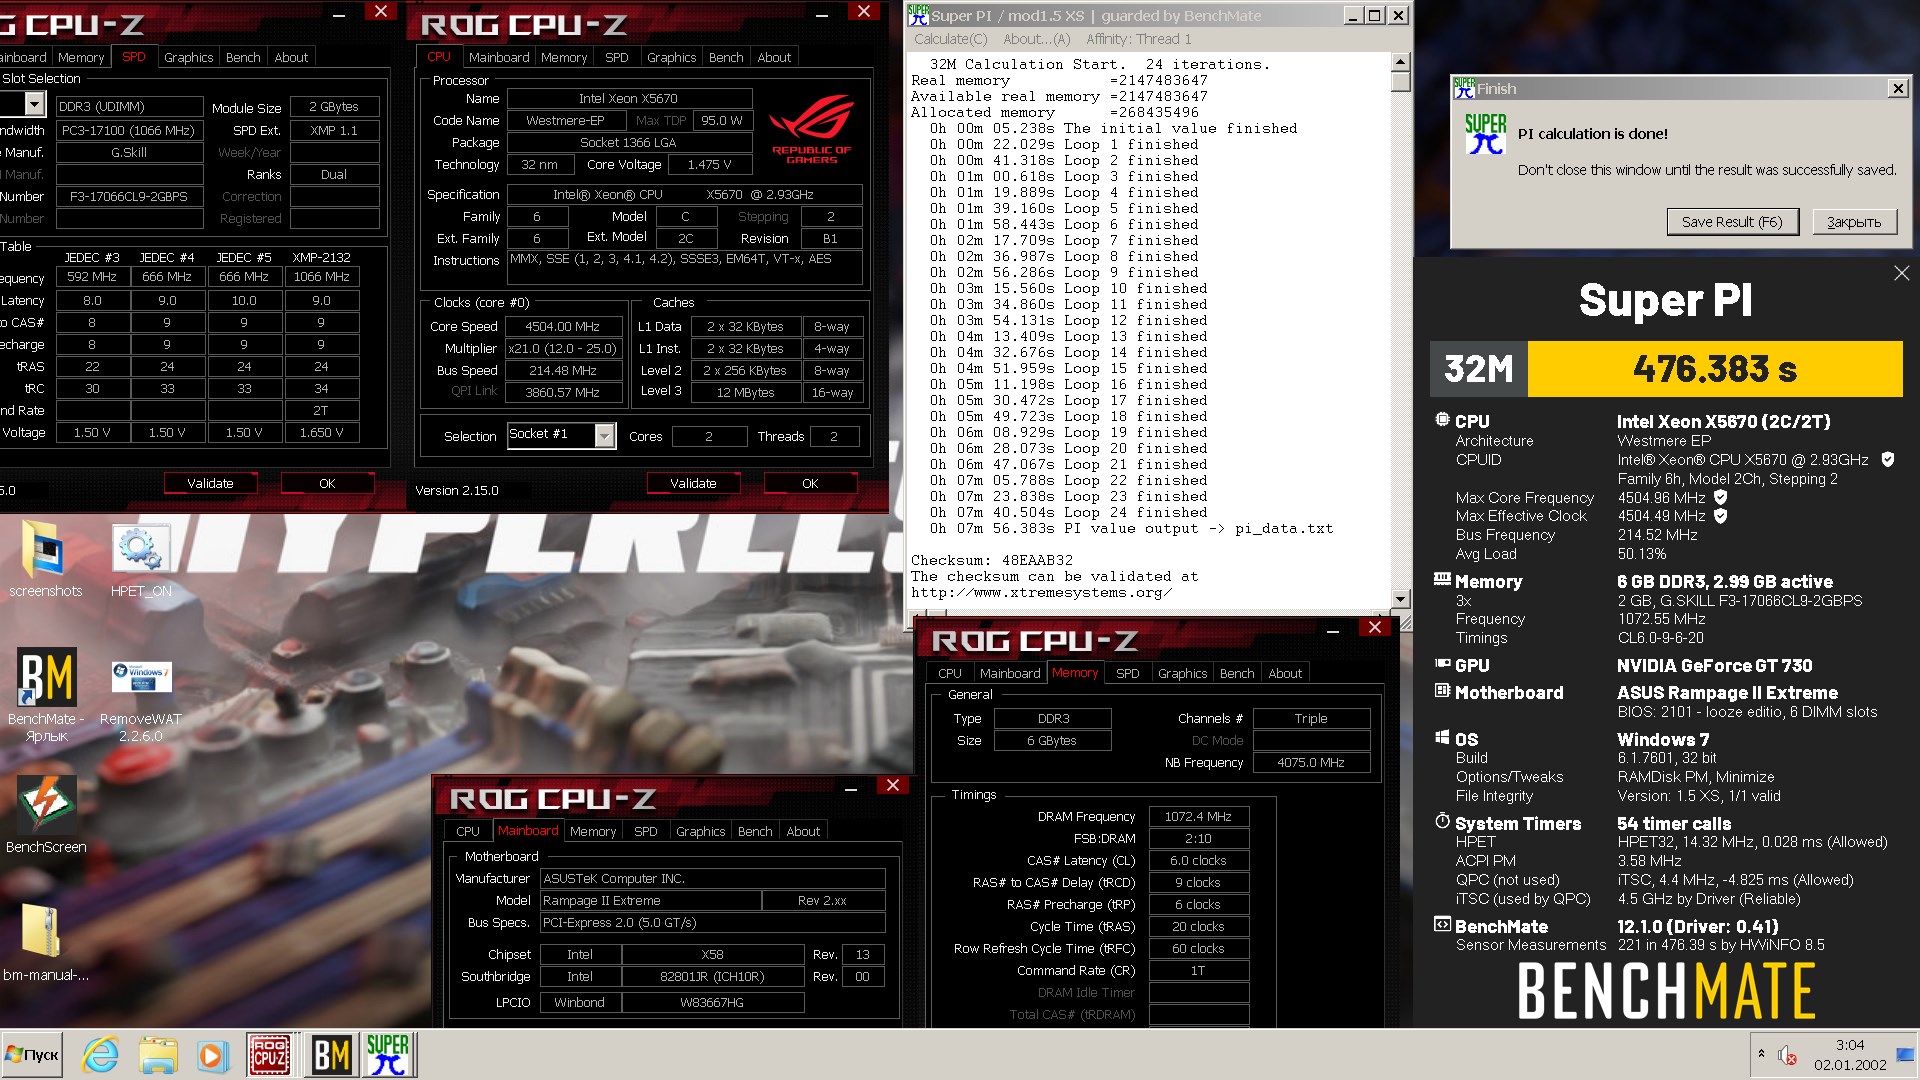This screenshot has height=1080, width=1920.
Task: Open Graphics tab in the SPD window
Action: point(189,57)
